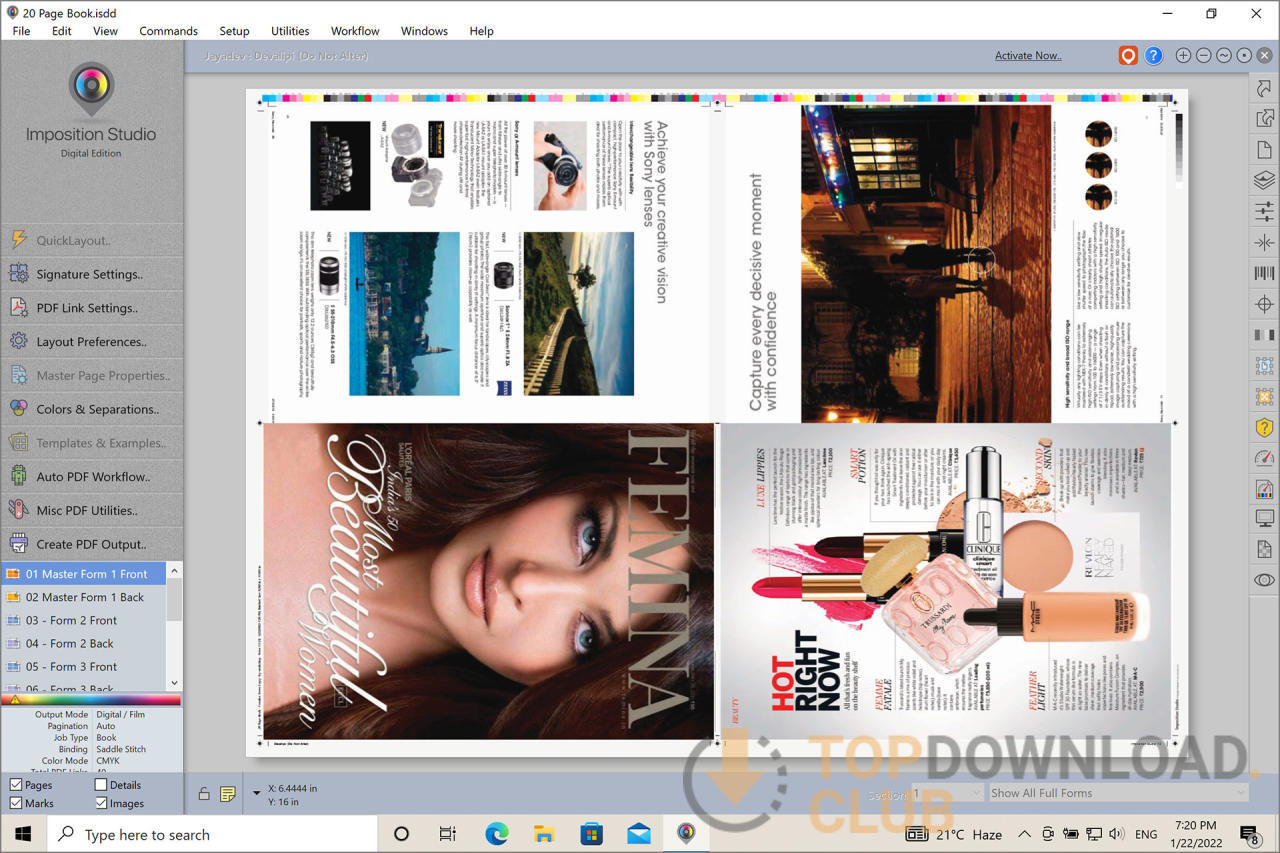Click the grayscale density bar icon in right toolbar
1280x853 pixels.
point(1264,335)
